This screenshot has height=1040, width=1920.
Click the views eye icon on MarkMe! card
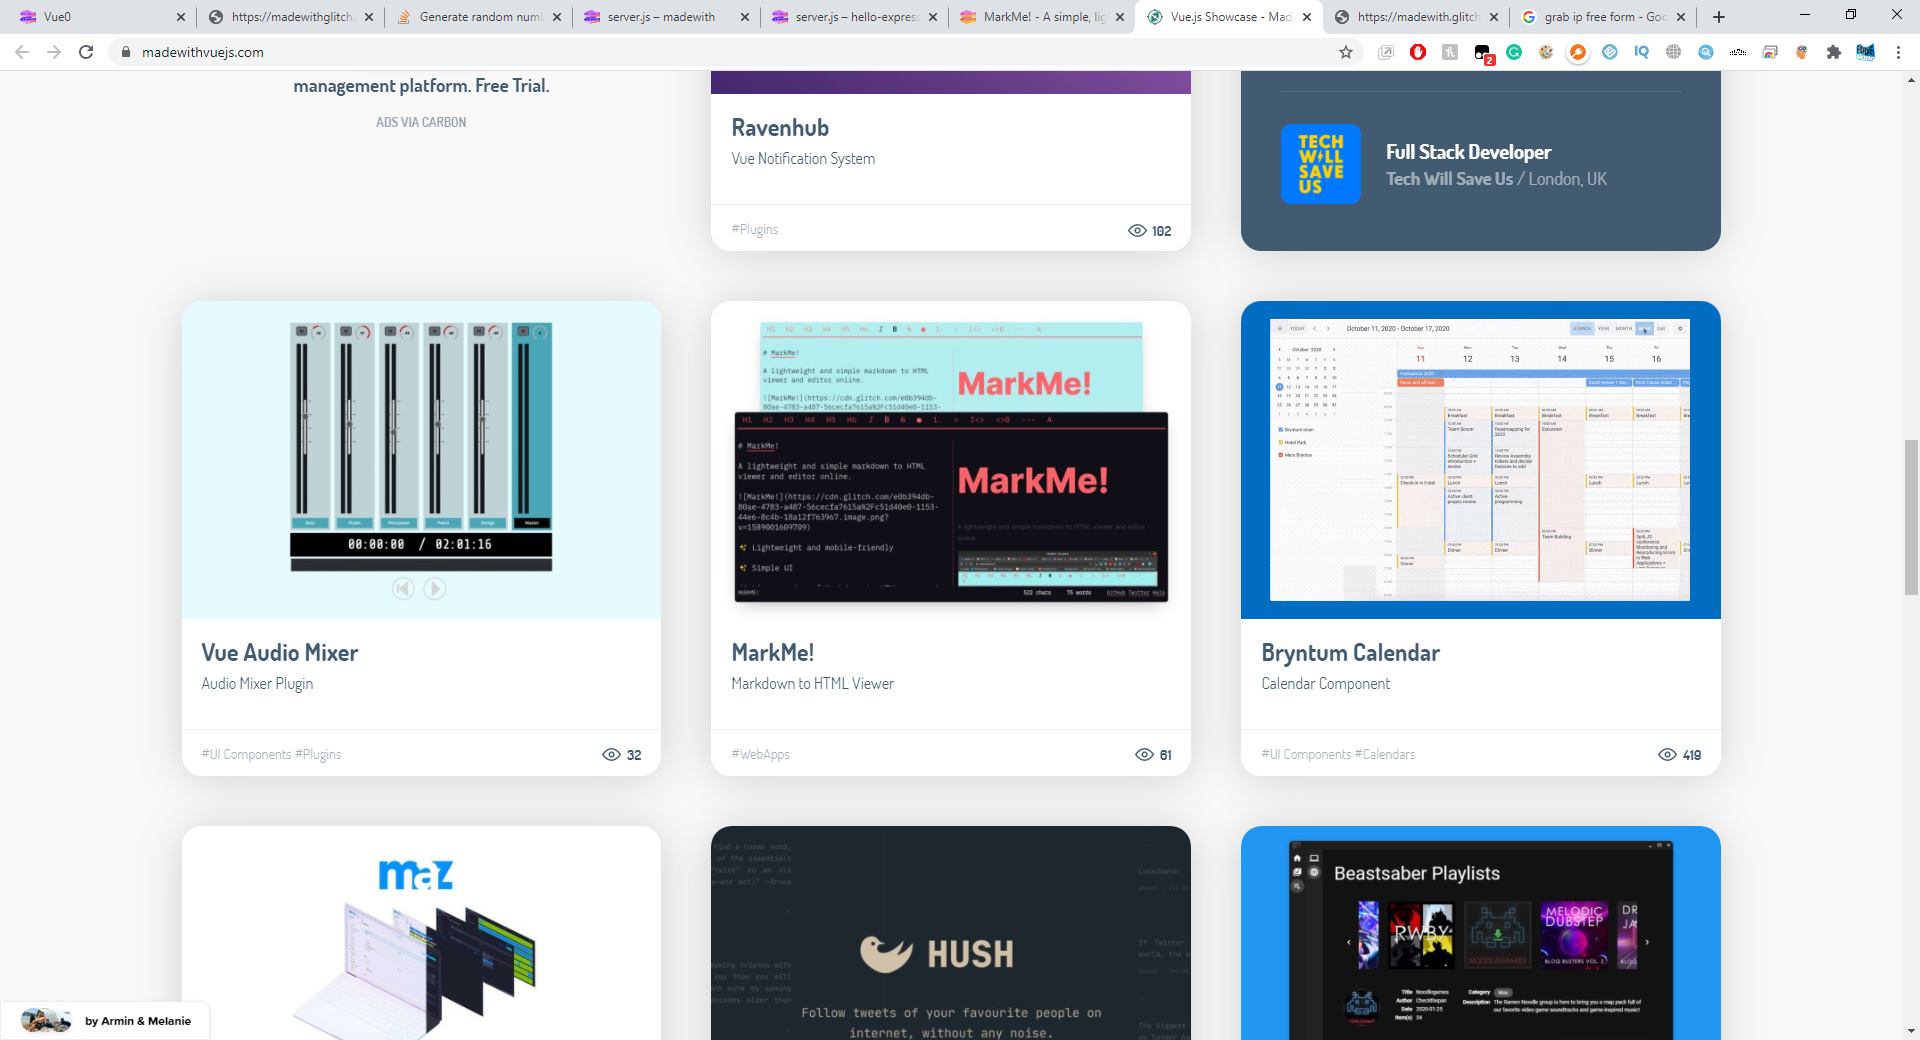coord(1145,755)
